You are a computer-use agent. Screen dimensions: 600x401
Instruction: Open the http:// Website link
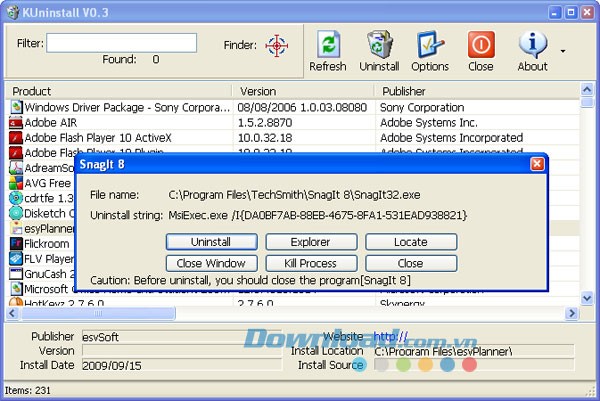[x=390, y=336]
